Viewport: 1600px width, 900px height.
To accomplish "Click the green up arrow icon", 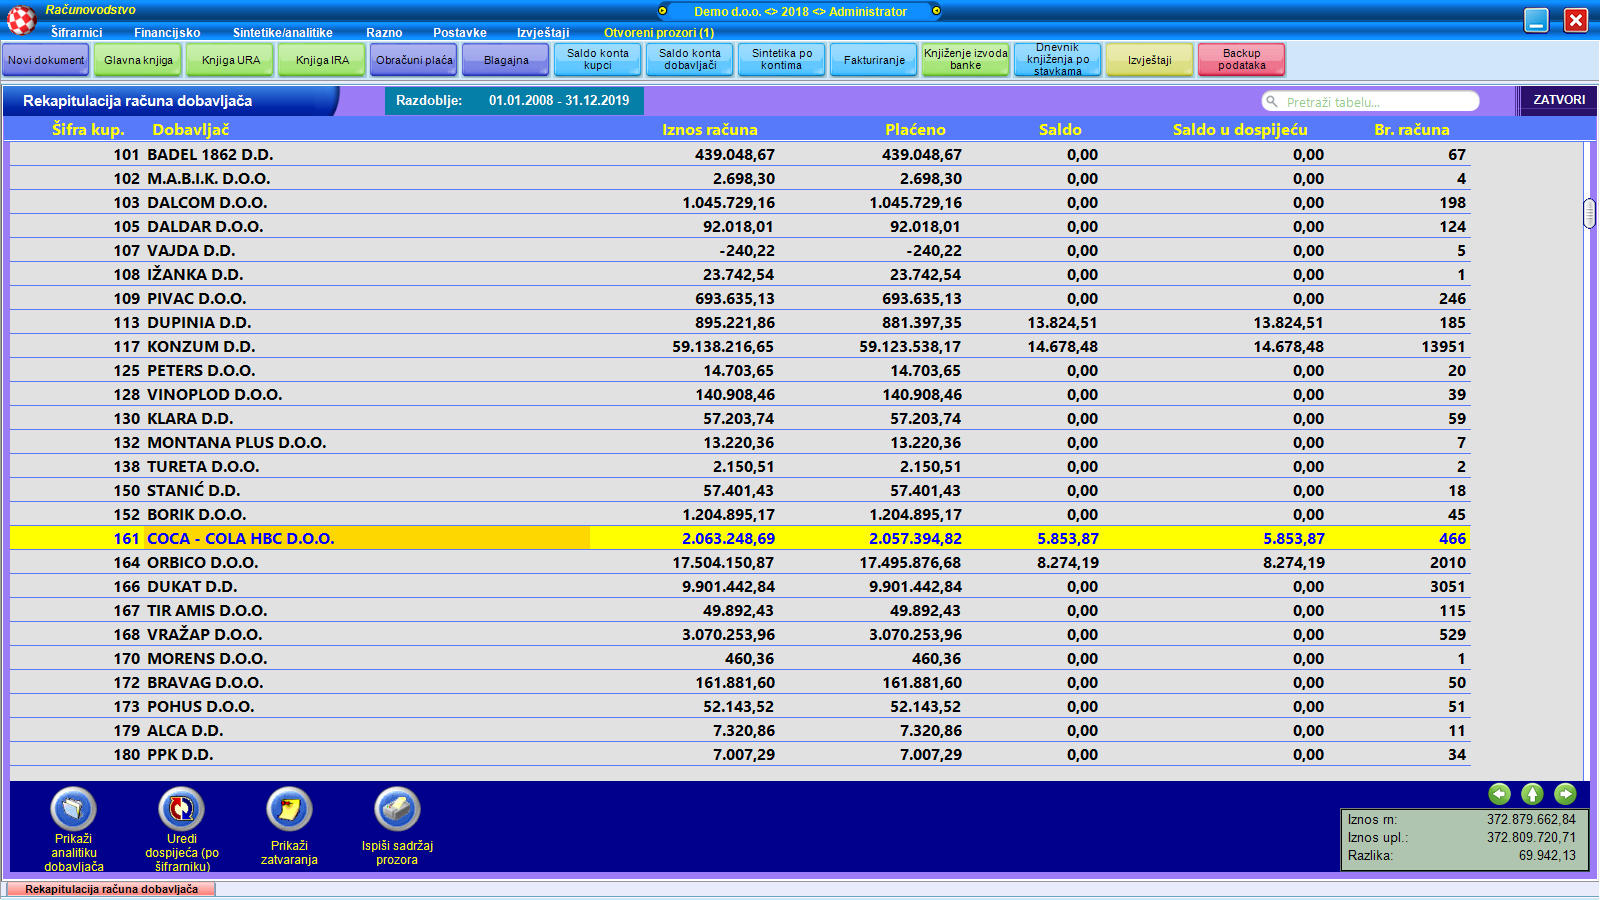I will 1532,794.
